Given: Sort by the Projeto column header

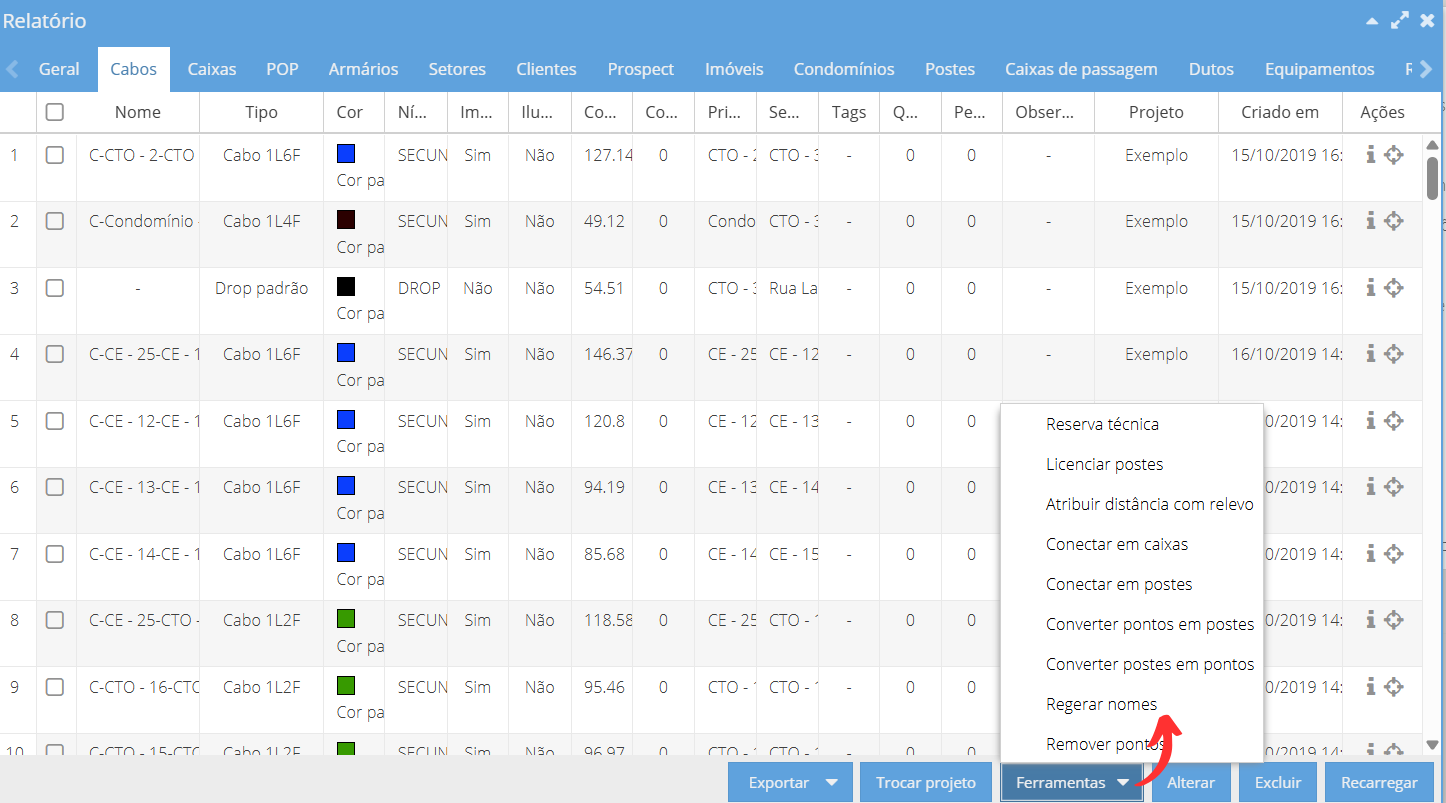Looking at the screenshot, I should 1156,112.
